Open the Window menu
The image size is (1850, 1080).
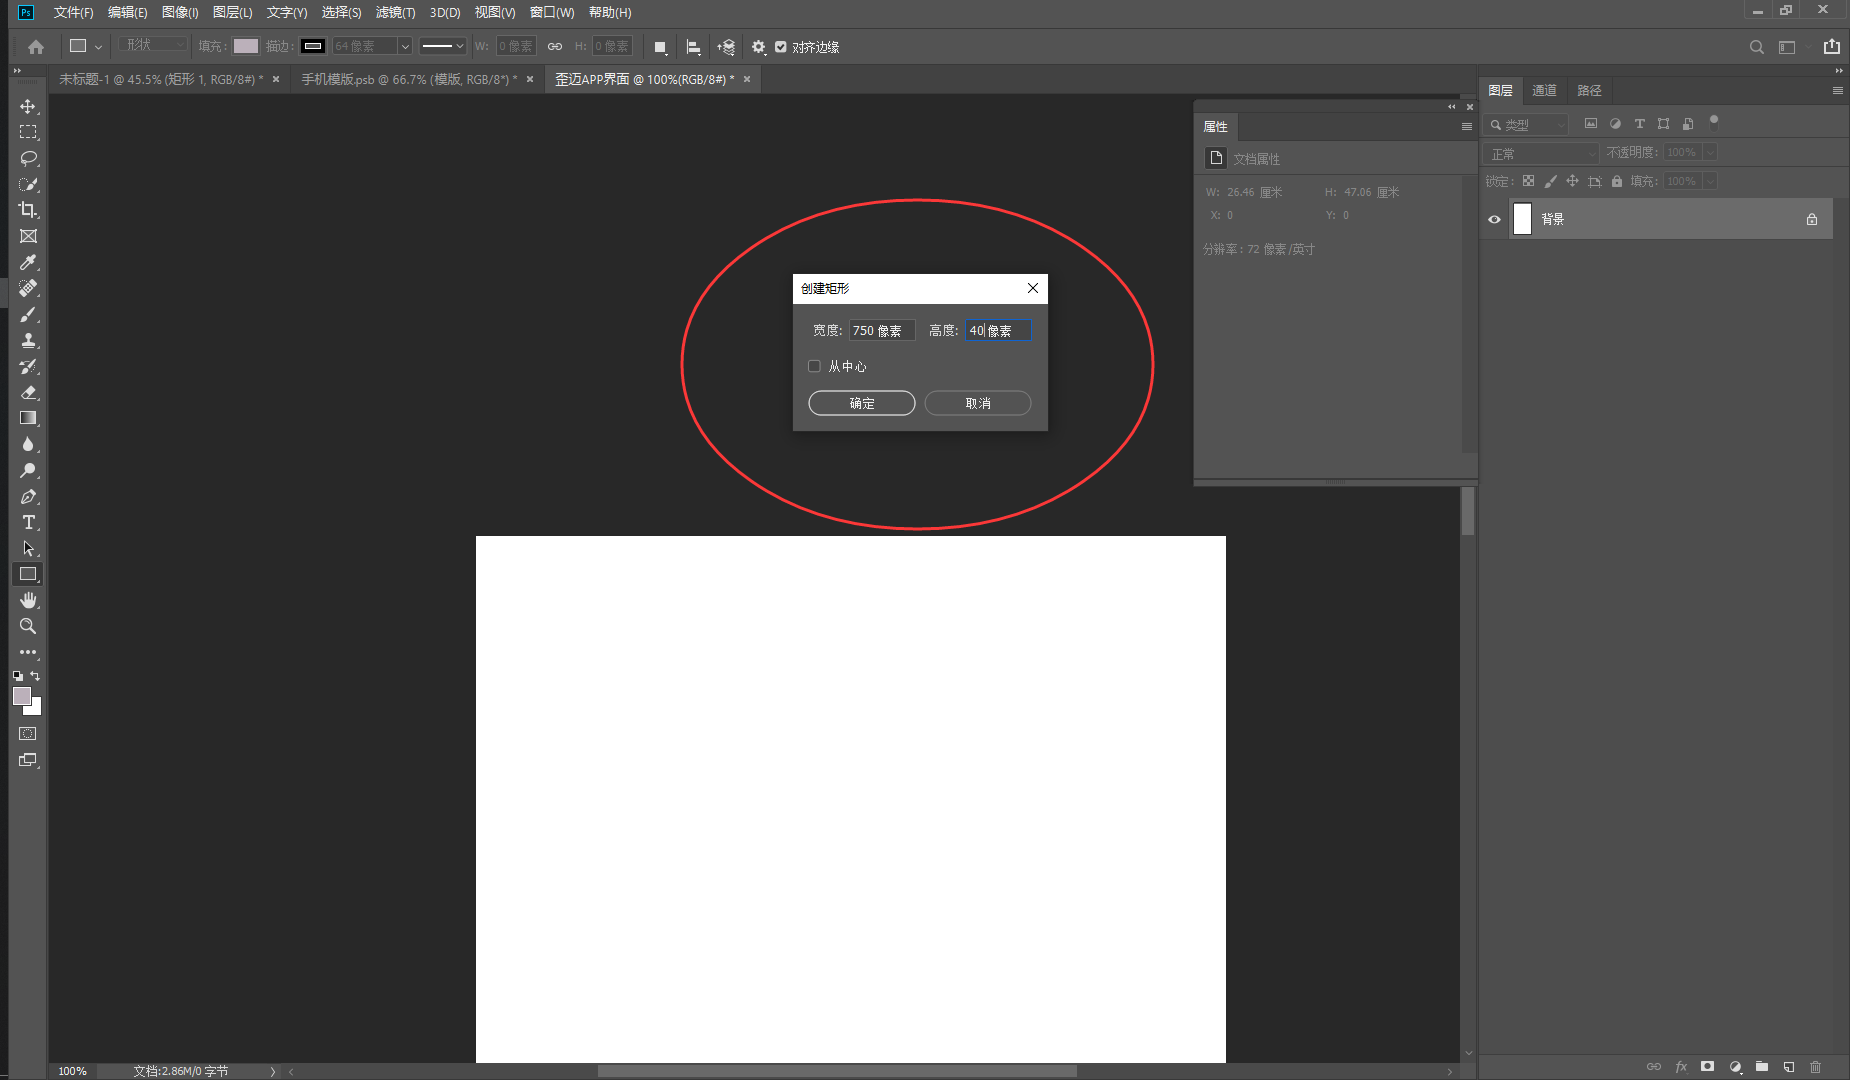[x=552, y=12]
